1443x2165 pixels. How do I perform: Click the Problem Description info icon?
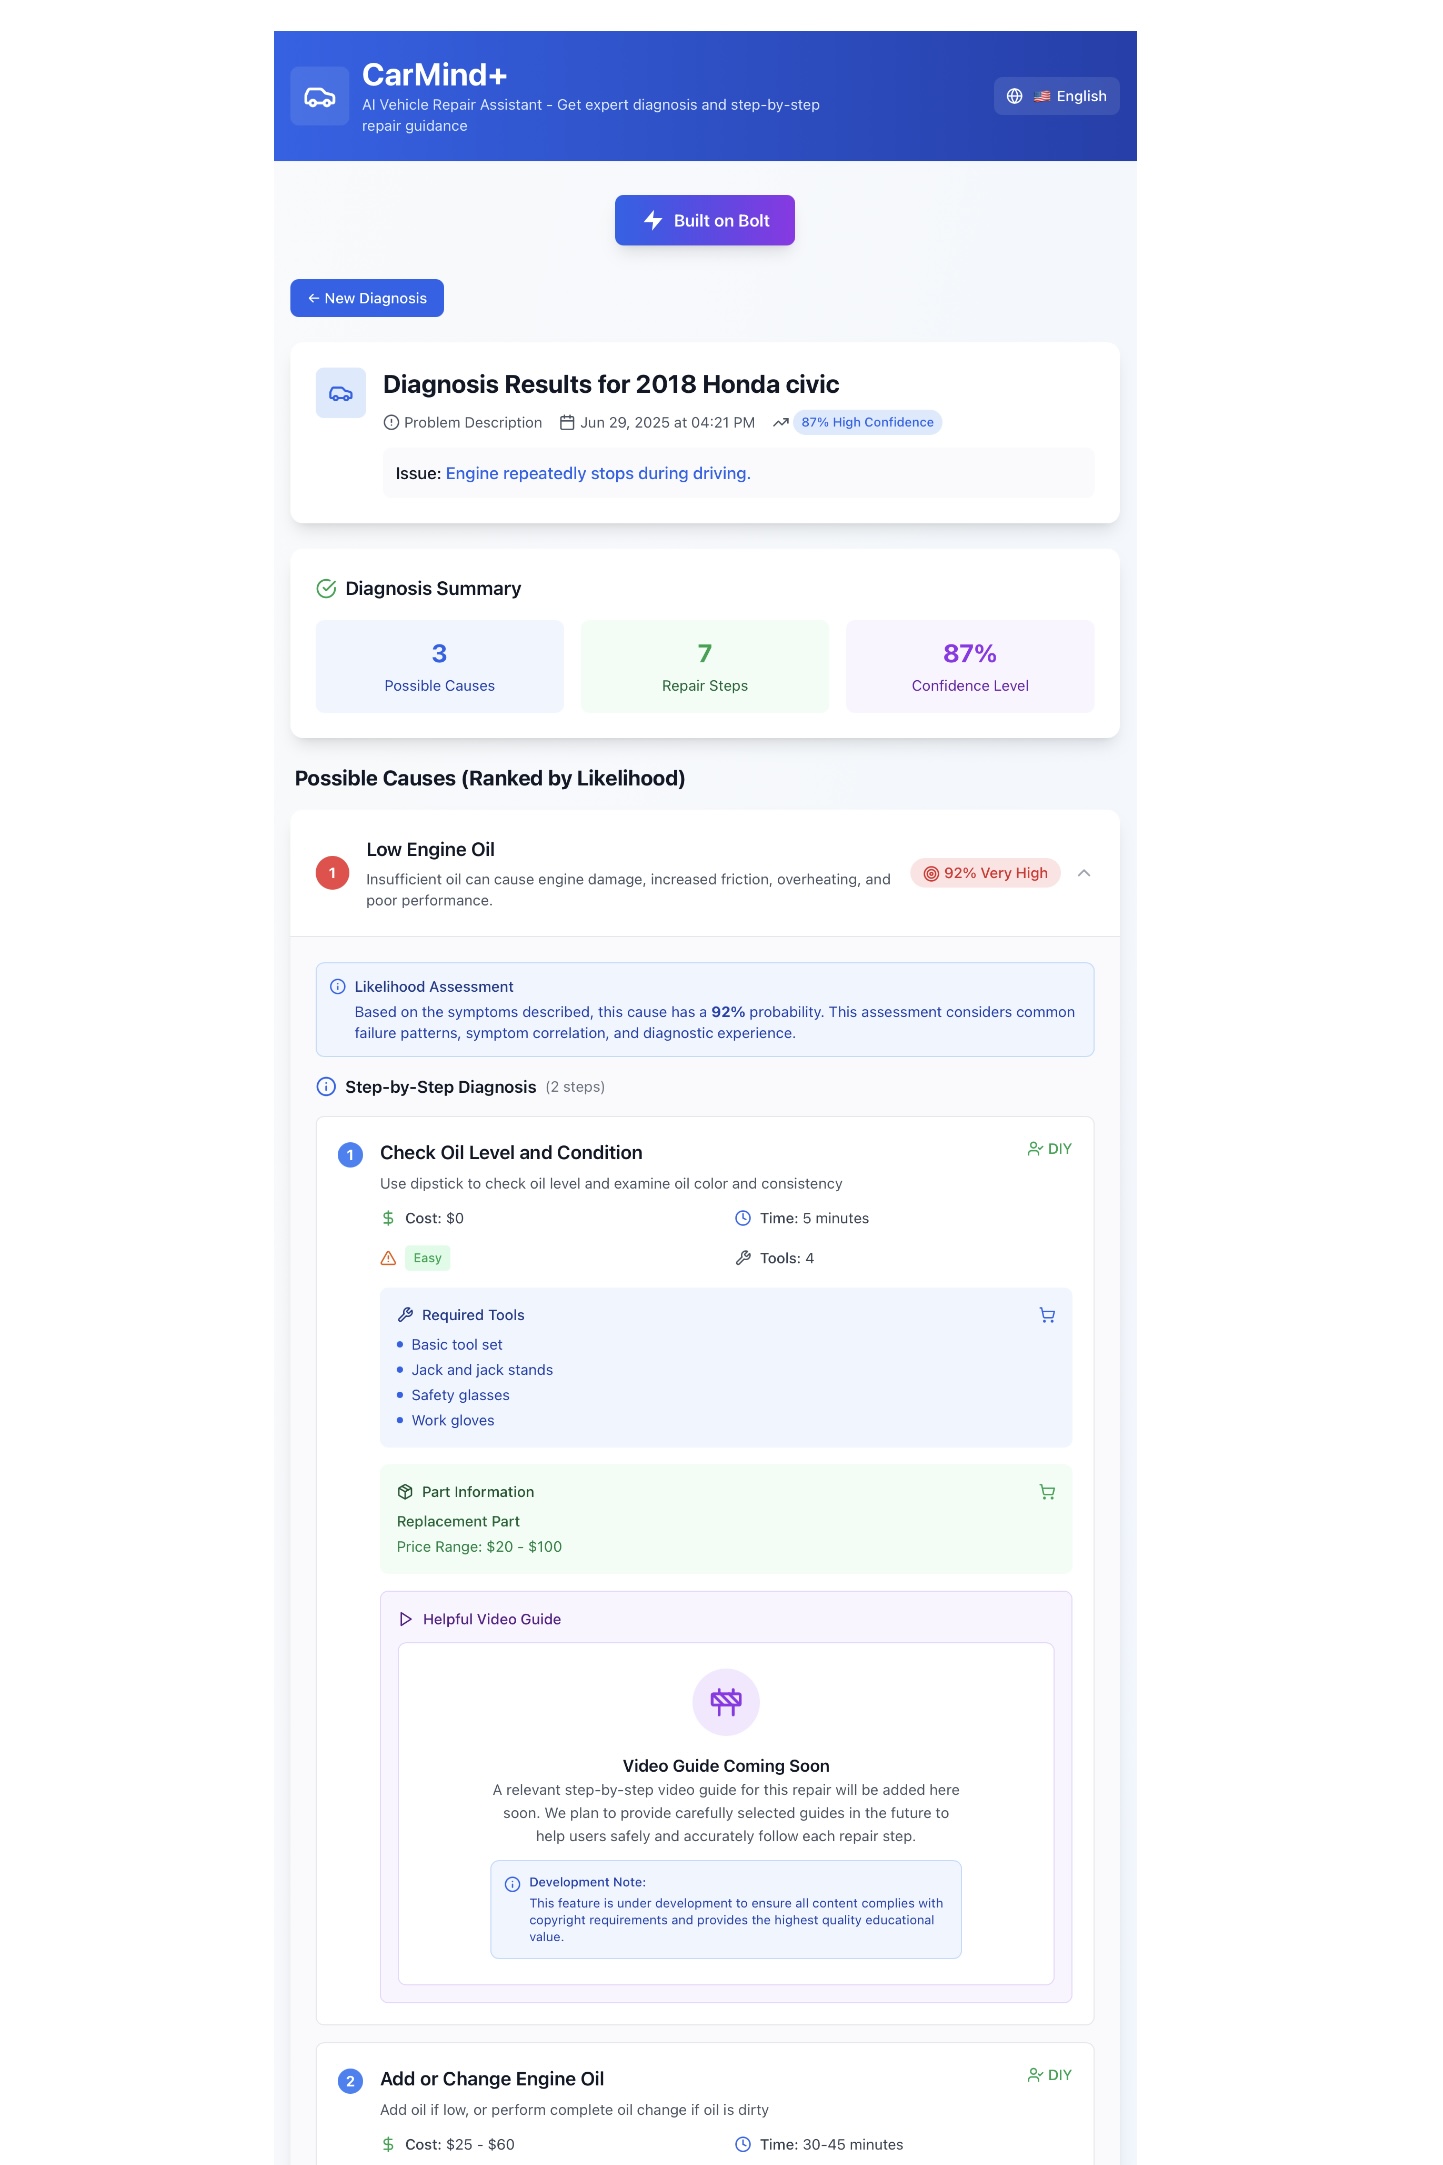(x=391, y=423)
